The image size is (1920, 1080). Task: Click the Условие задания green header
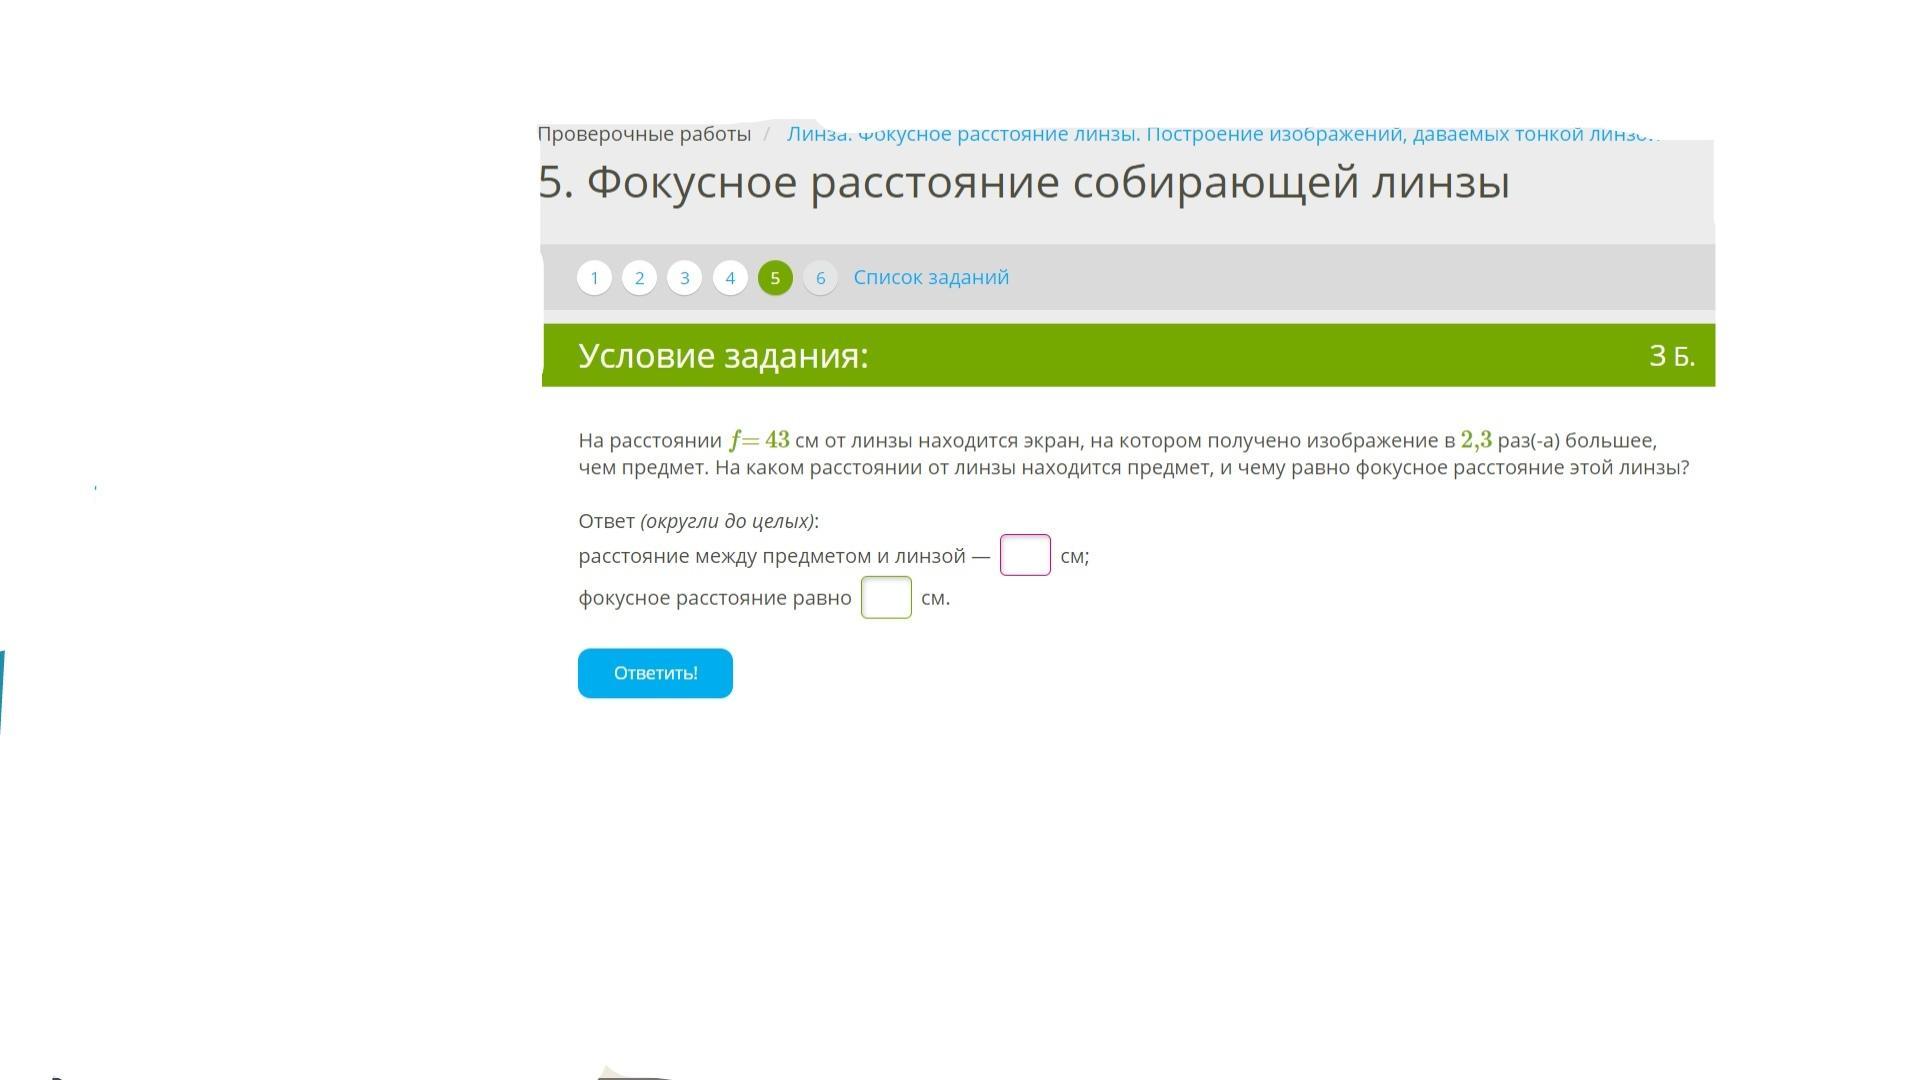click(x=723, y=356)
